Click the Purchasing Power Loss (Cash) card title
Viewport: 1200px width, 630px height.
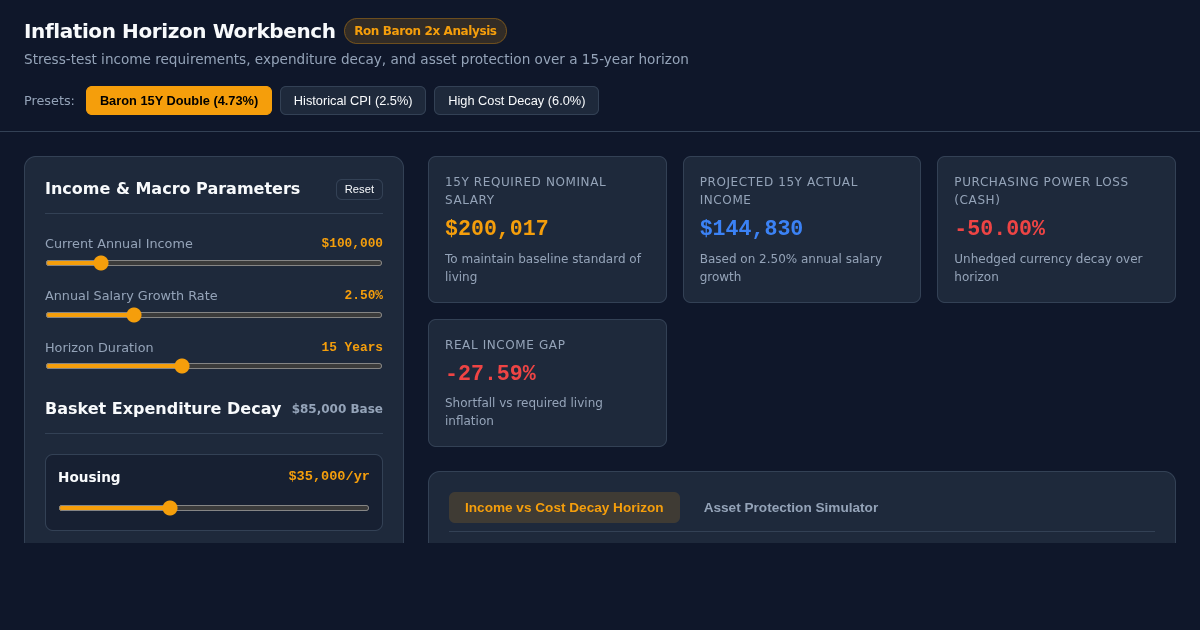tap(1041, 191)
